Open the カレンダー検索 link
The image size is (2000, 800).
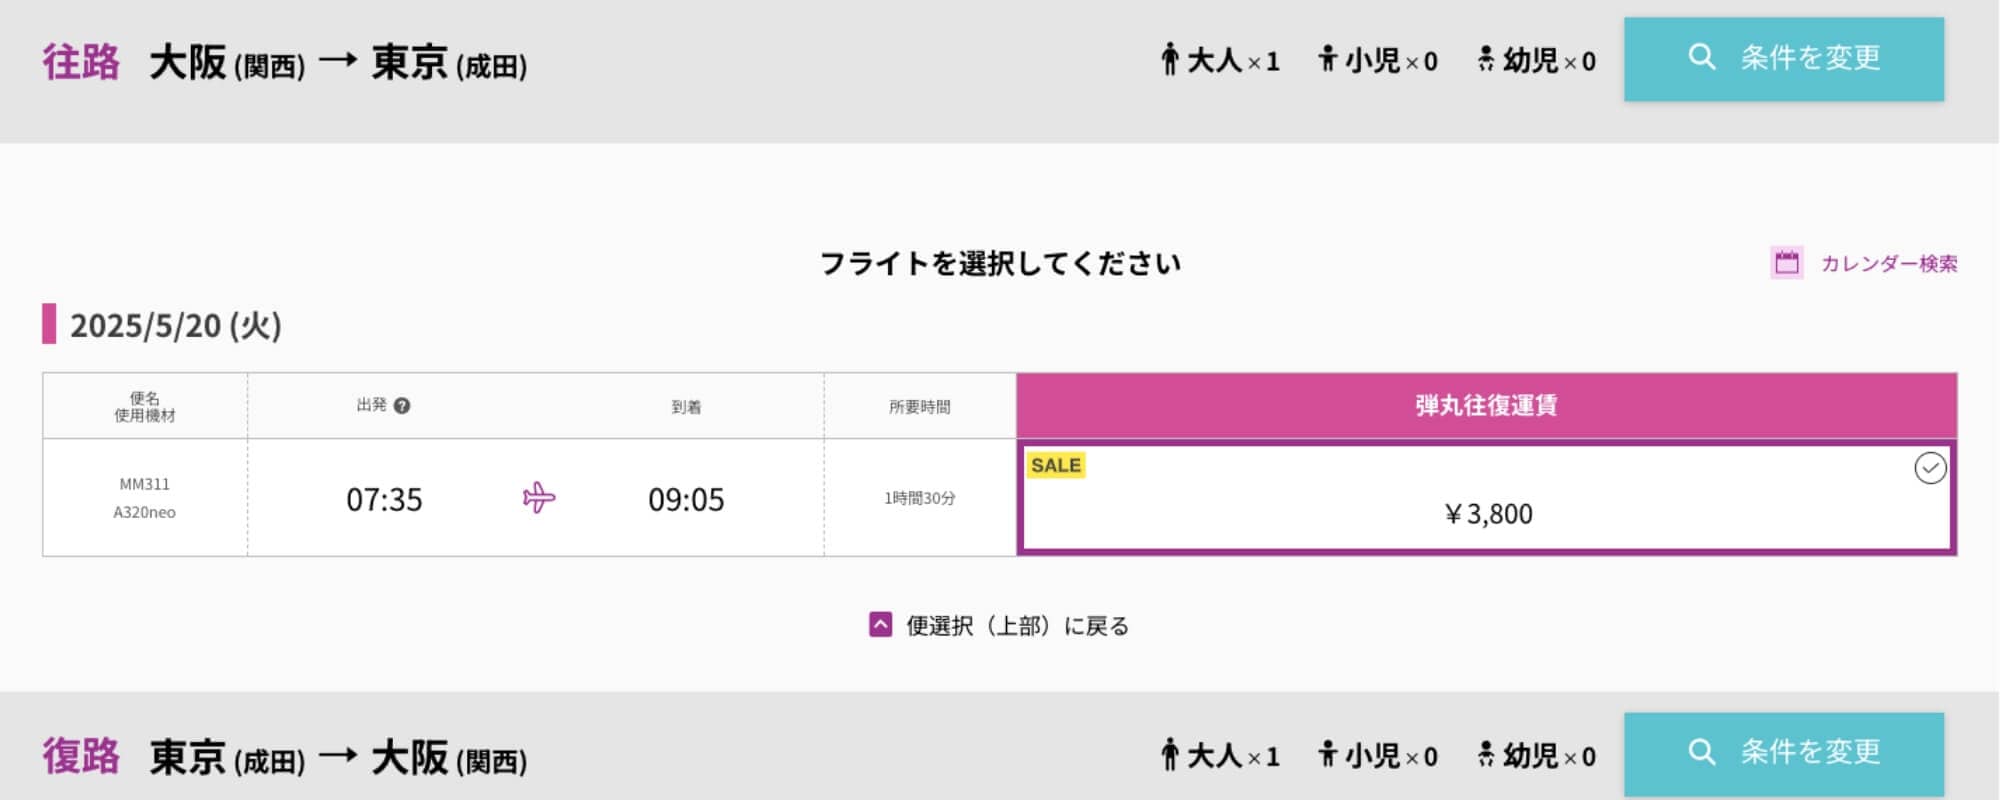click(x=1889, y=264)
